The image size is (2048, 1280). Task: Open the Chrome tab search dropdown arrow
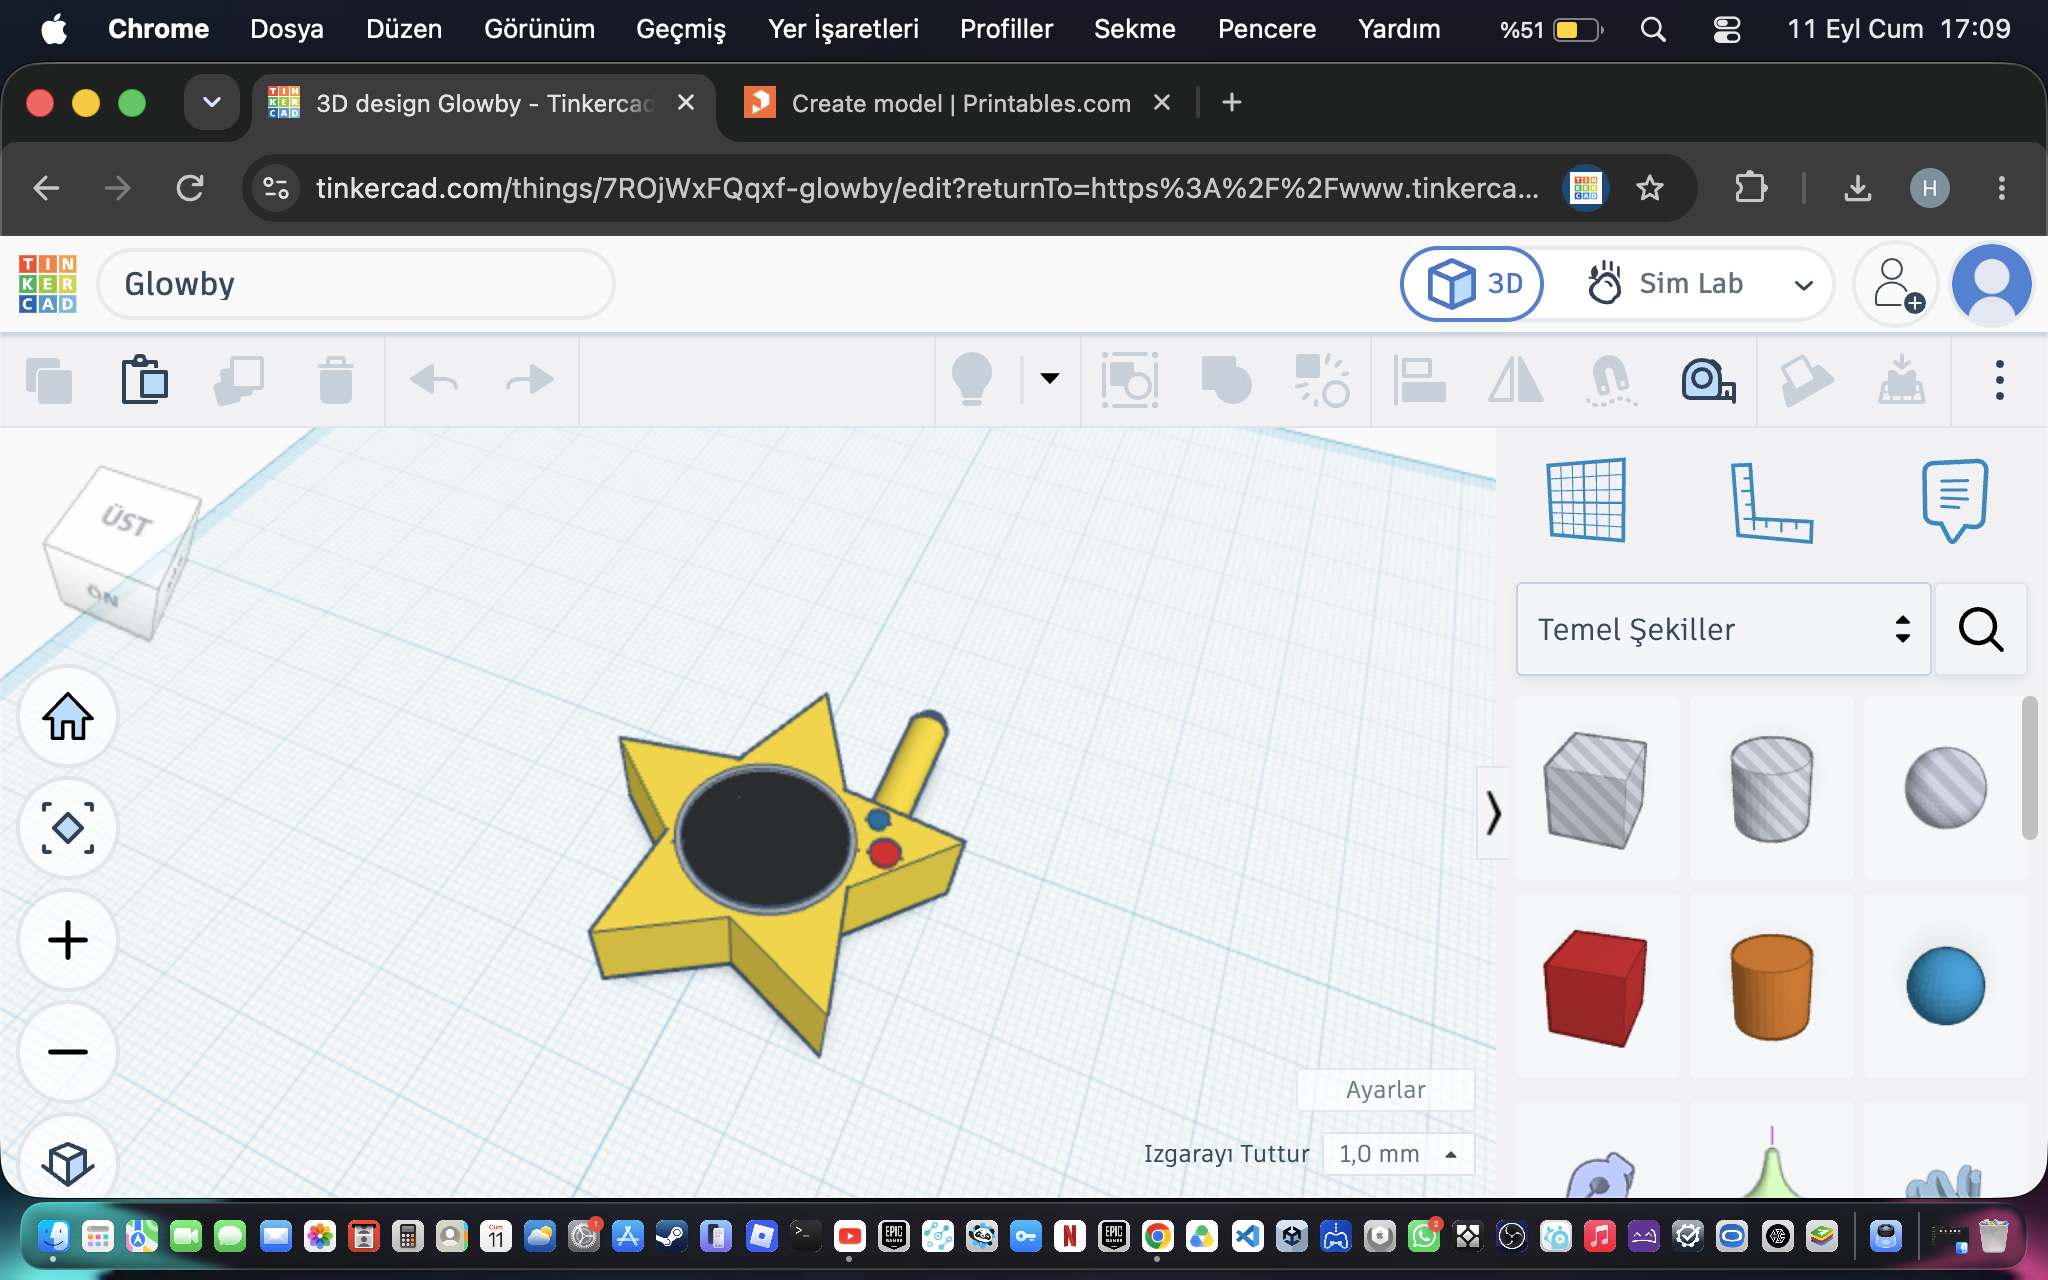point(212,102)
